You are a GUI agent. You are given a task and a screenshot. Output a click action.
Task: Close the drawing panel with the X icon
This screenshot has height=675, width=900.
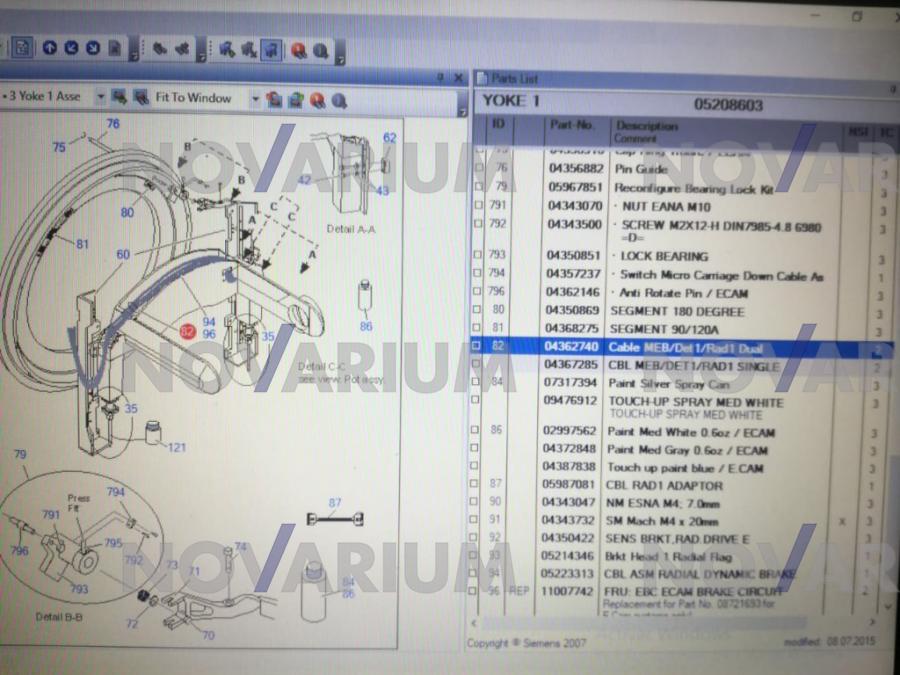pos(459,78)
